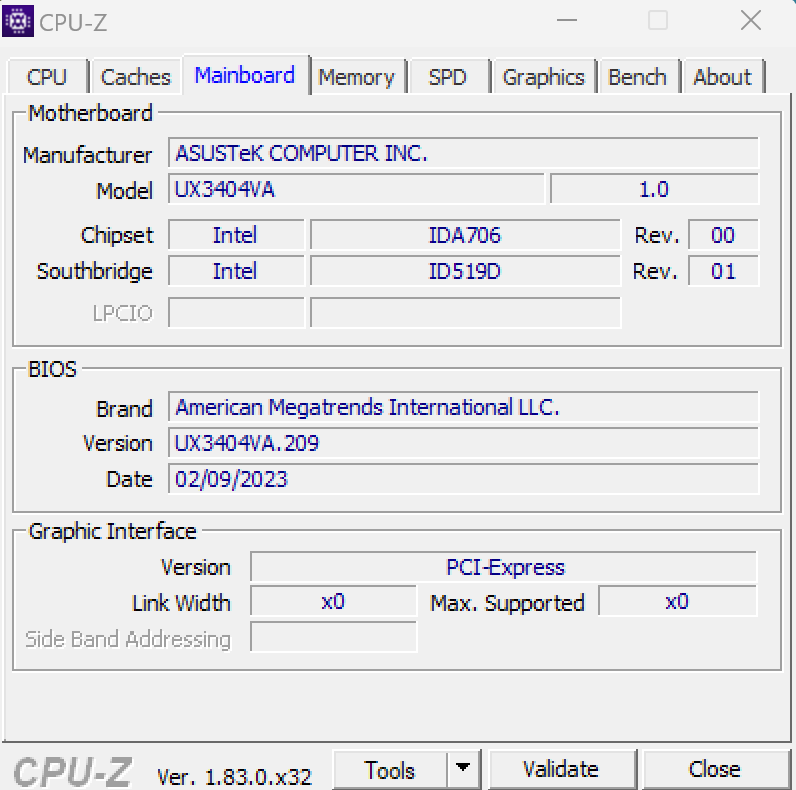
Task: Select the Southbridge ID519D value
Action: point(465,271)
